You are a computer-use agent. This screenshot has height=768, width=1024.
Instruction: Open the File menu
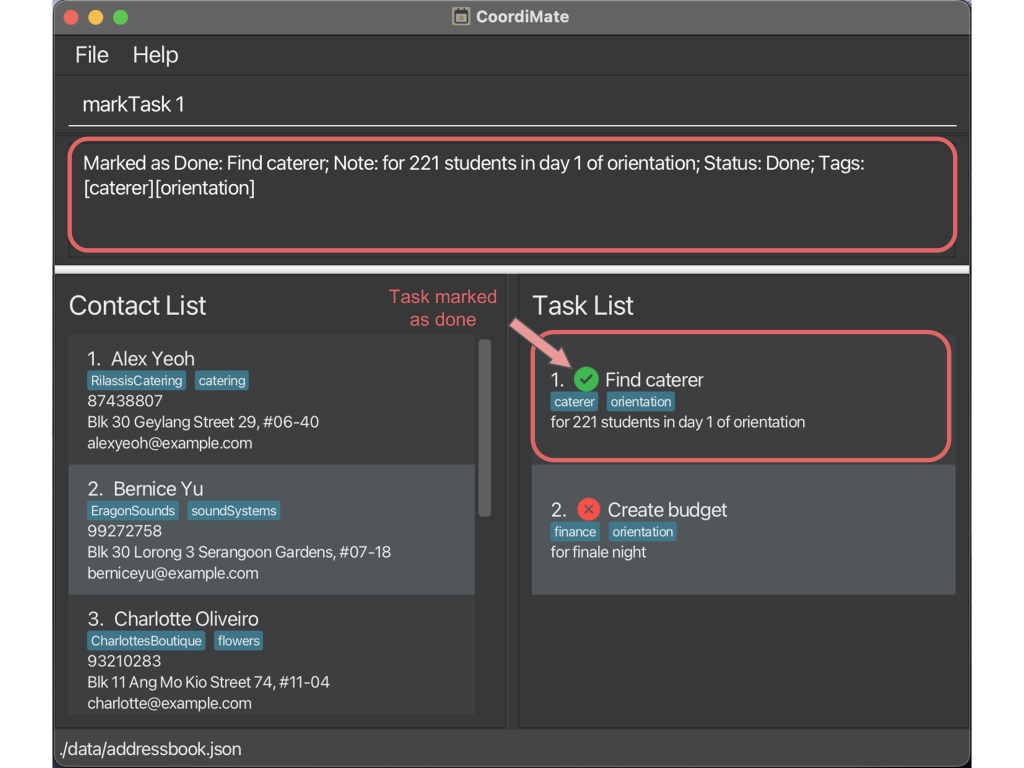[x=91, y=55]
